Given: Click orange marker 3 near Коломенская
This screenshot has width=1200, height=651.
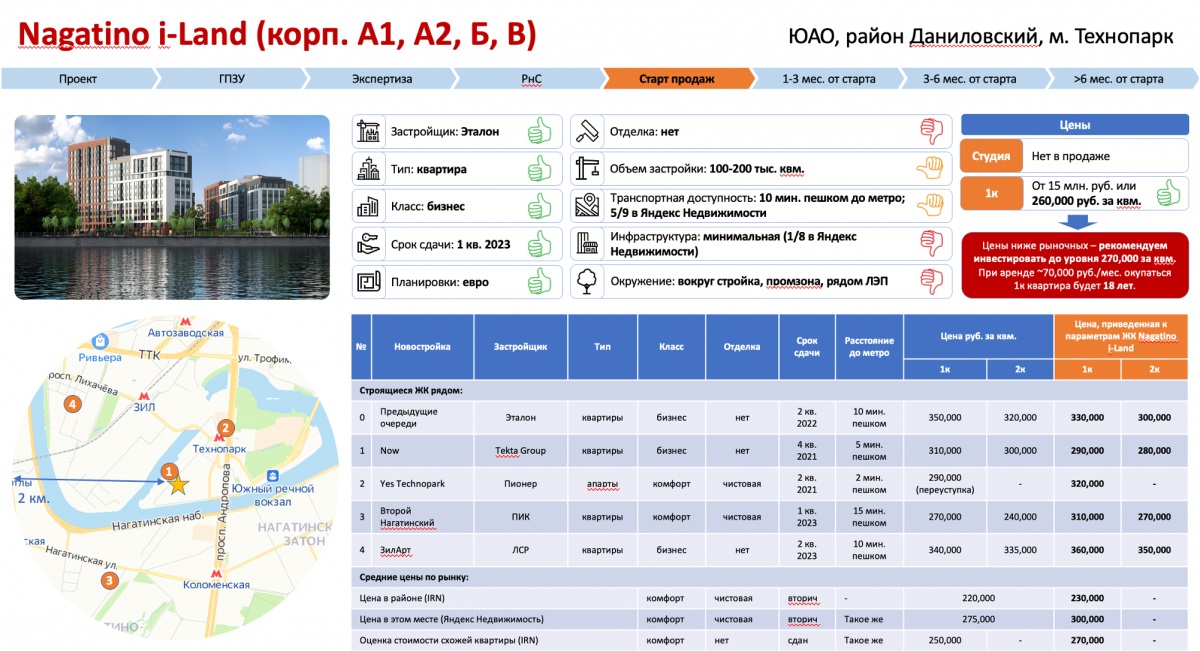Looking at the screenshot, I should 109,580.
